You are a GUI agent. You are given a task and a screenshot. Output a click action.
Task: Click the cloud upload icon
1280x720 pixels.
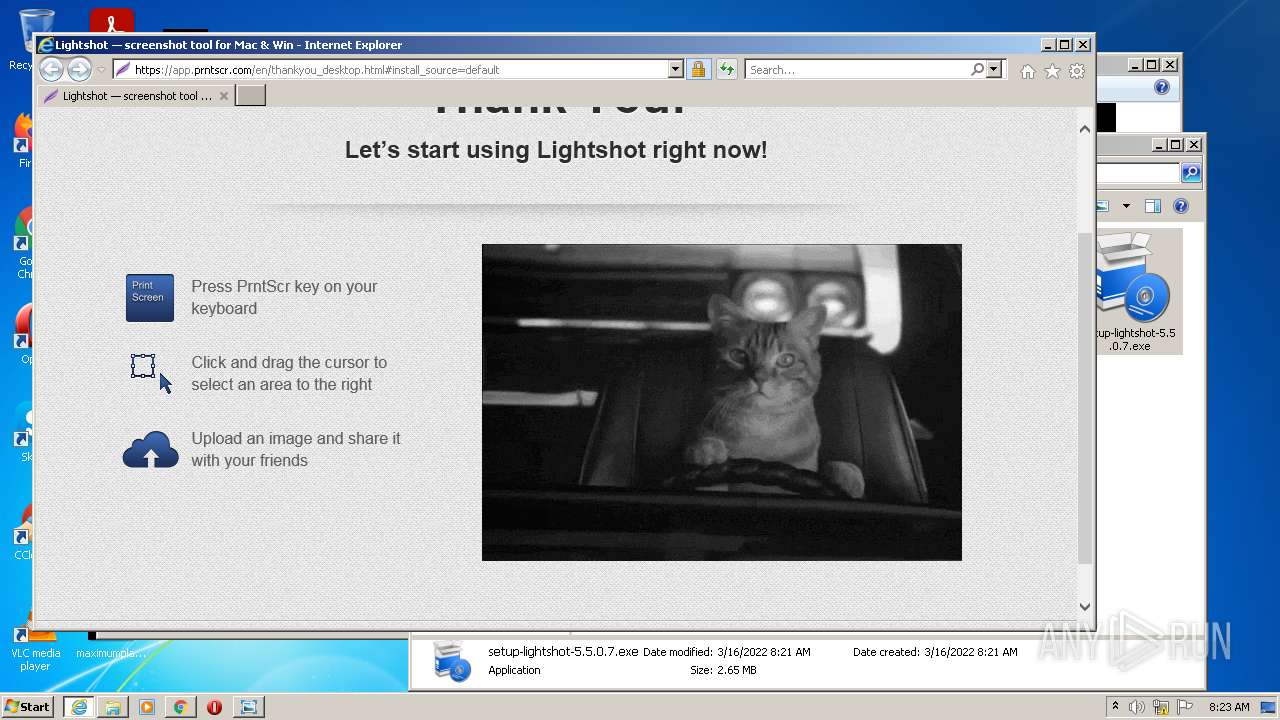click(151, 450)
